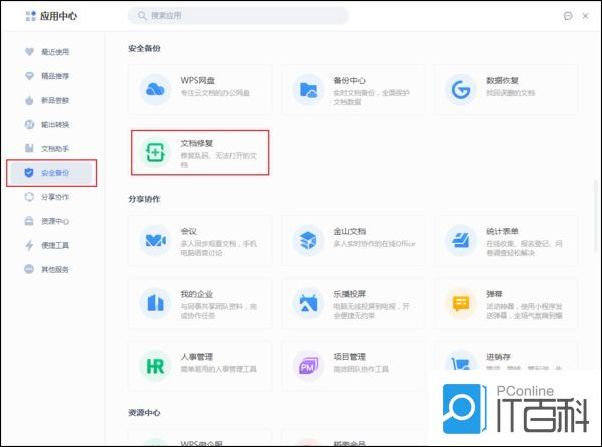Click the 会议 card title
The image size is (602, 447).
189,231
